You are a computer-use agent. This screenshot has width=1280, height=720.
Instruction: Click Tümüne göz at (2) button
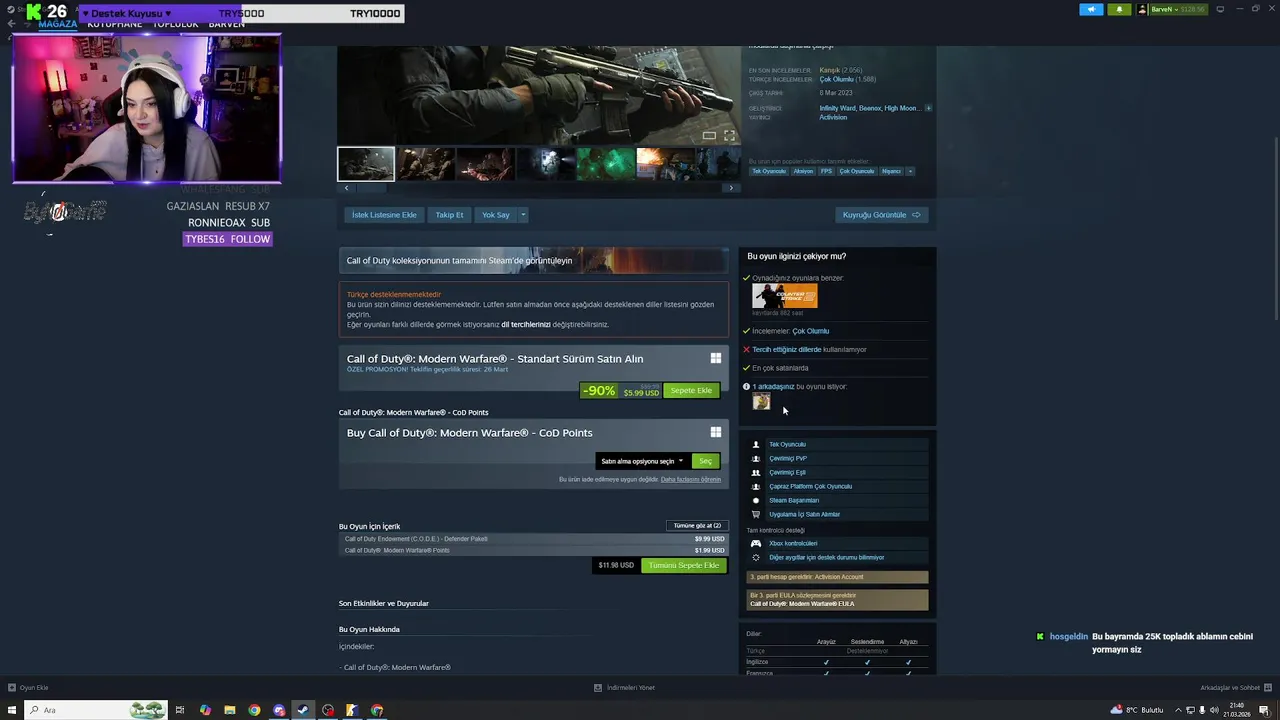[x=697, y=525]
